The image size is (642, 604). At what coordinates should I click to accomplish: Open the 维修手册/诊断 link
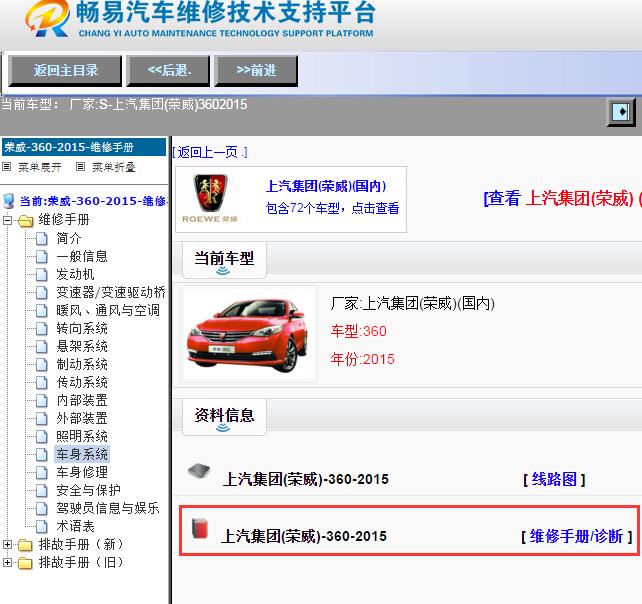tap(576, 536)
